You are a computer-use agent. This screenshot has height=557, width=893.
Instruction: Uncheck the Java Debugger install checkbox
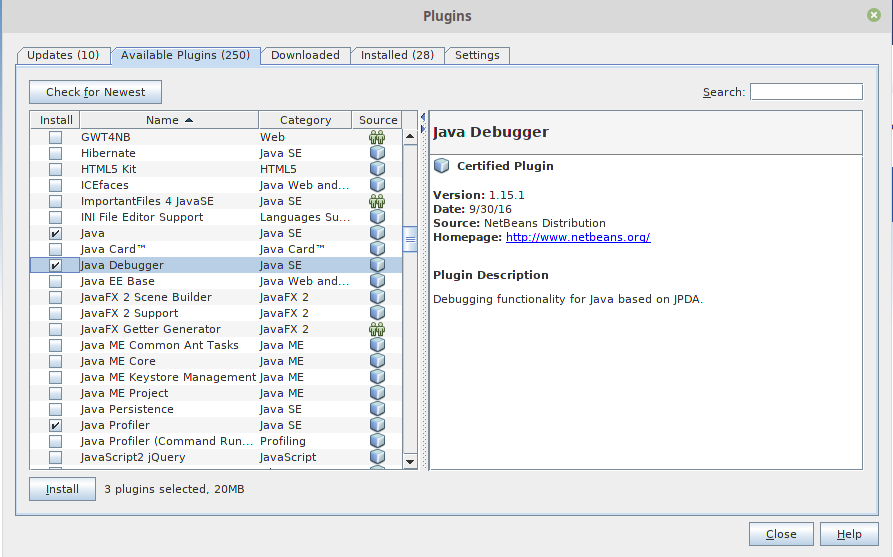tap(55, 265)
